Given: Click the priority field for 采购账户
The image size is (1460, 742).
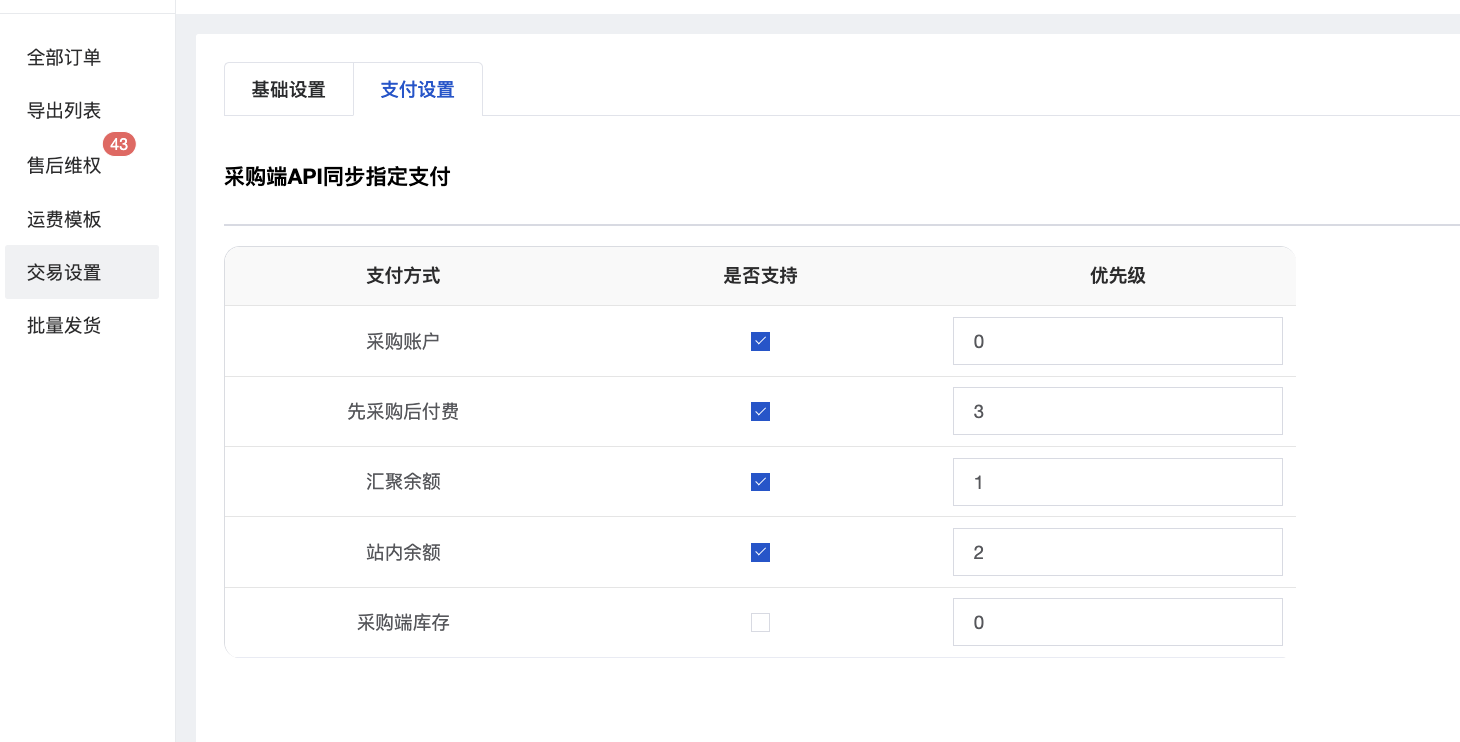Looking at the screenshot, I should coord(1116,342).
